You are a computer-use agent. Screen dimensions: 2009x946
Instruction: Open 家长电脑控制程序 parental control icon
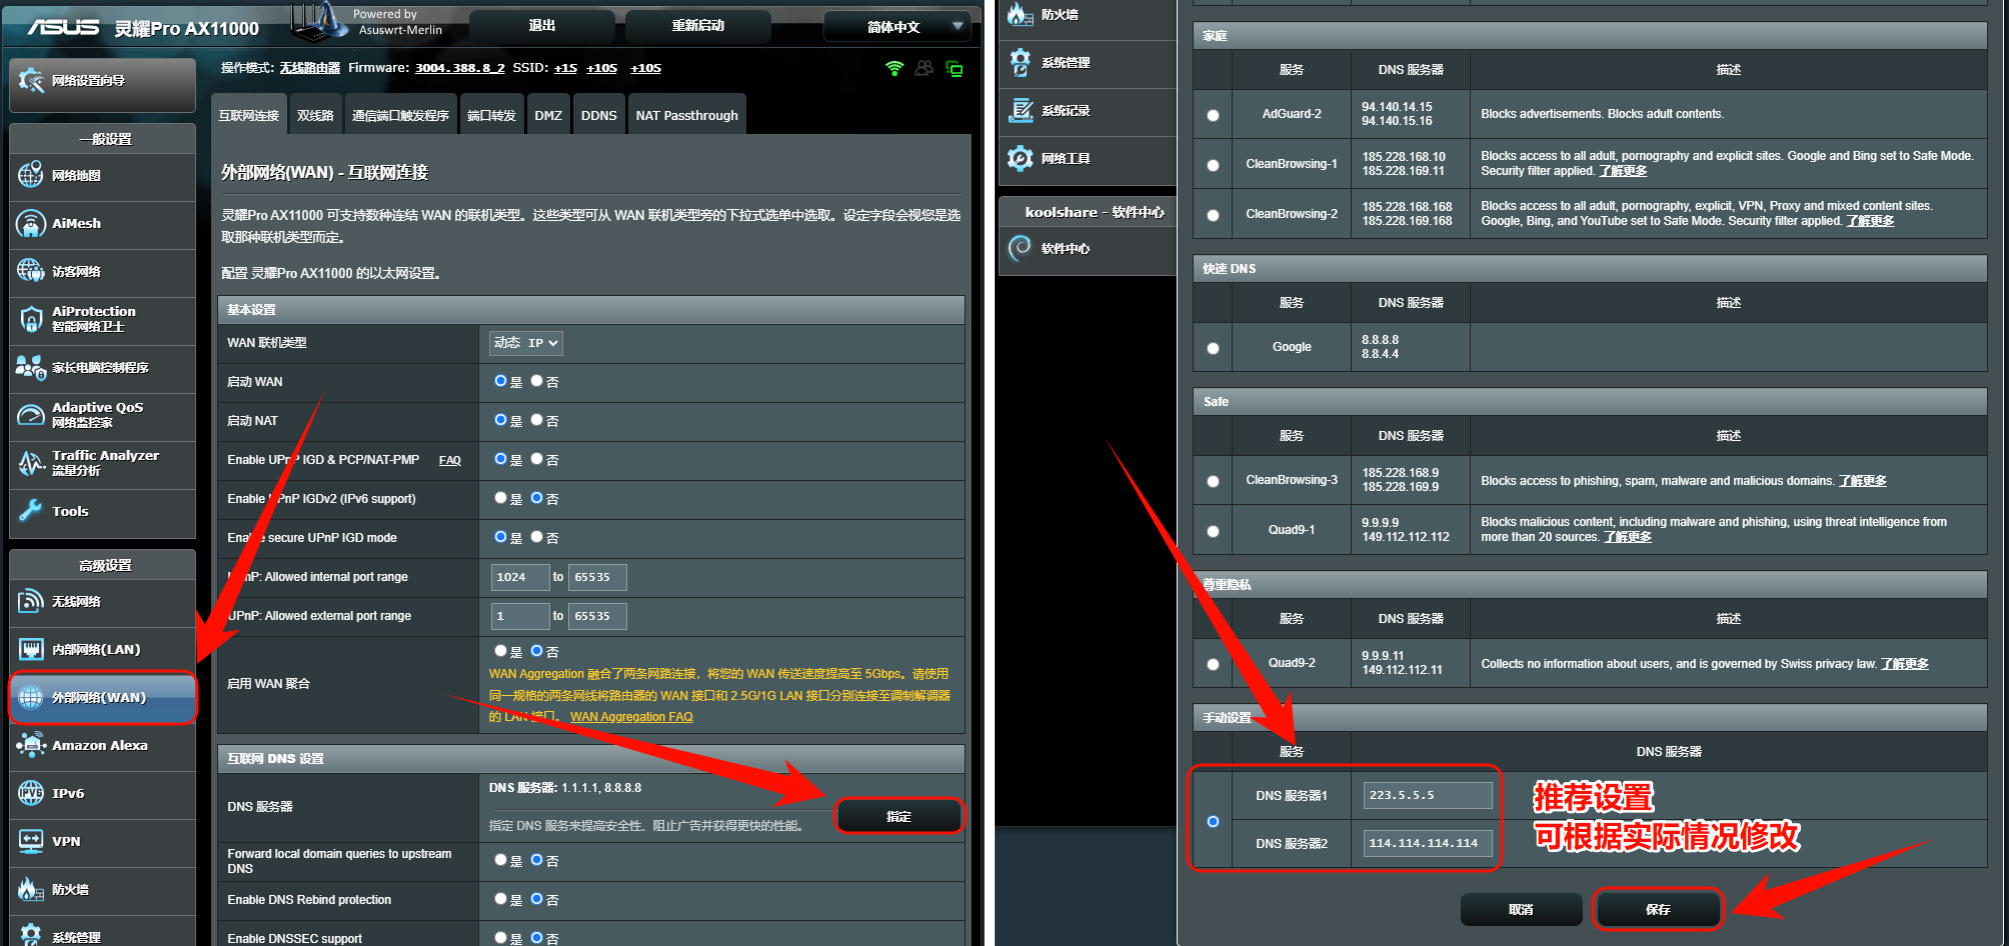(x=31, y=367)
